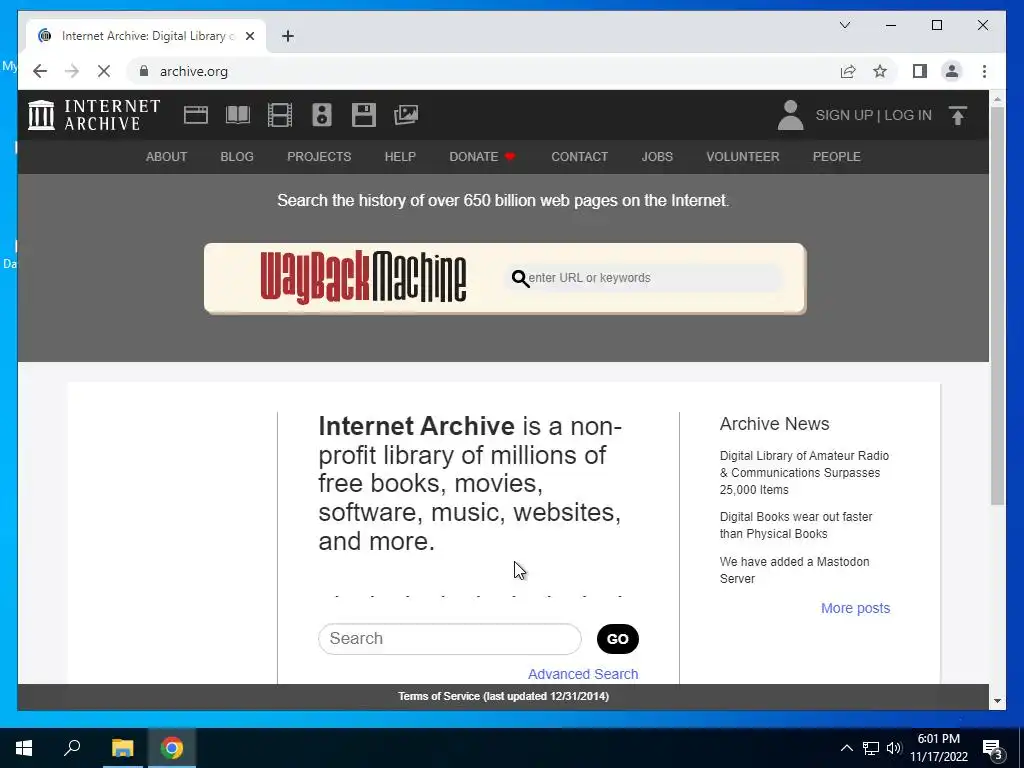Open the Mastodon Server news post

pyautogui.click(x=794, y=570)
